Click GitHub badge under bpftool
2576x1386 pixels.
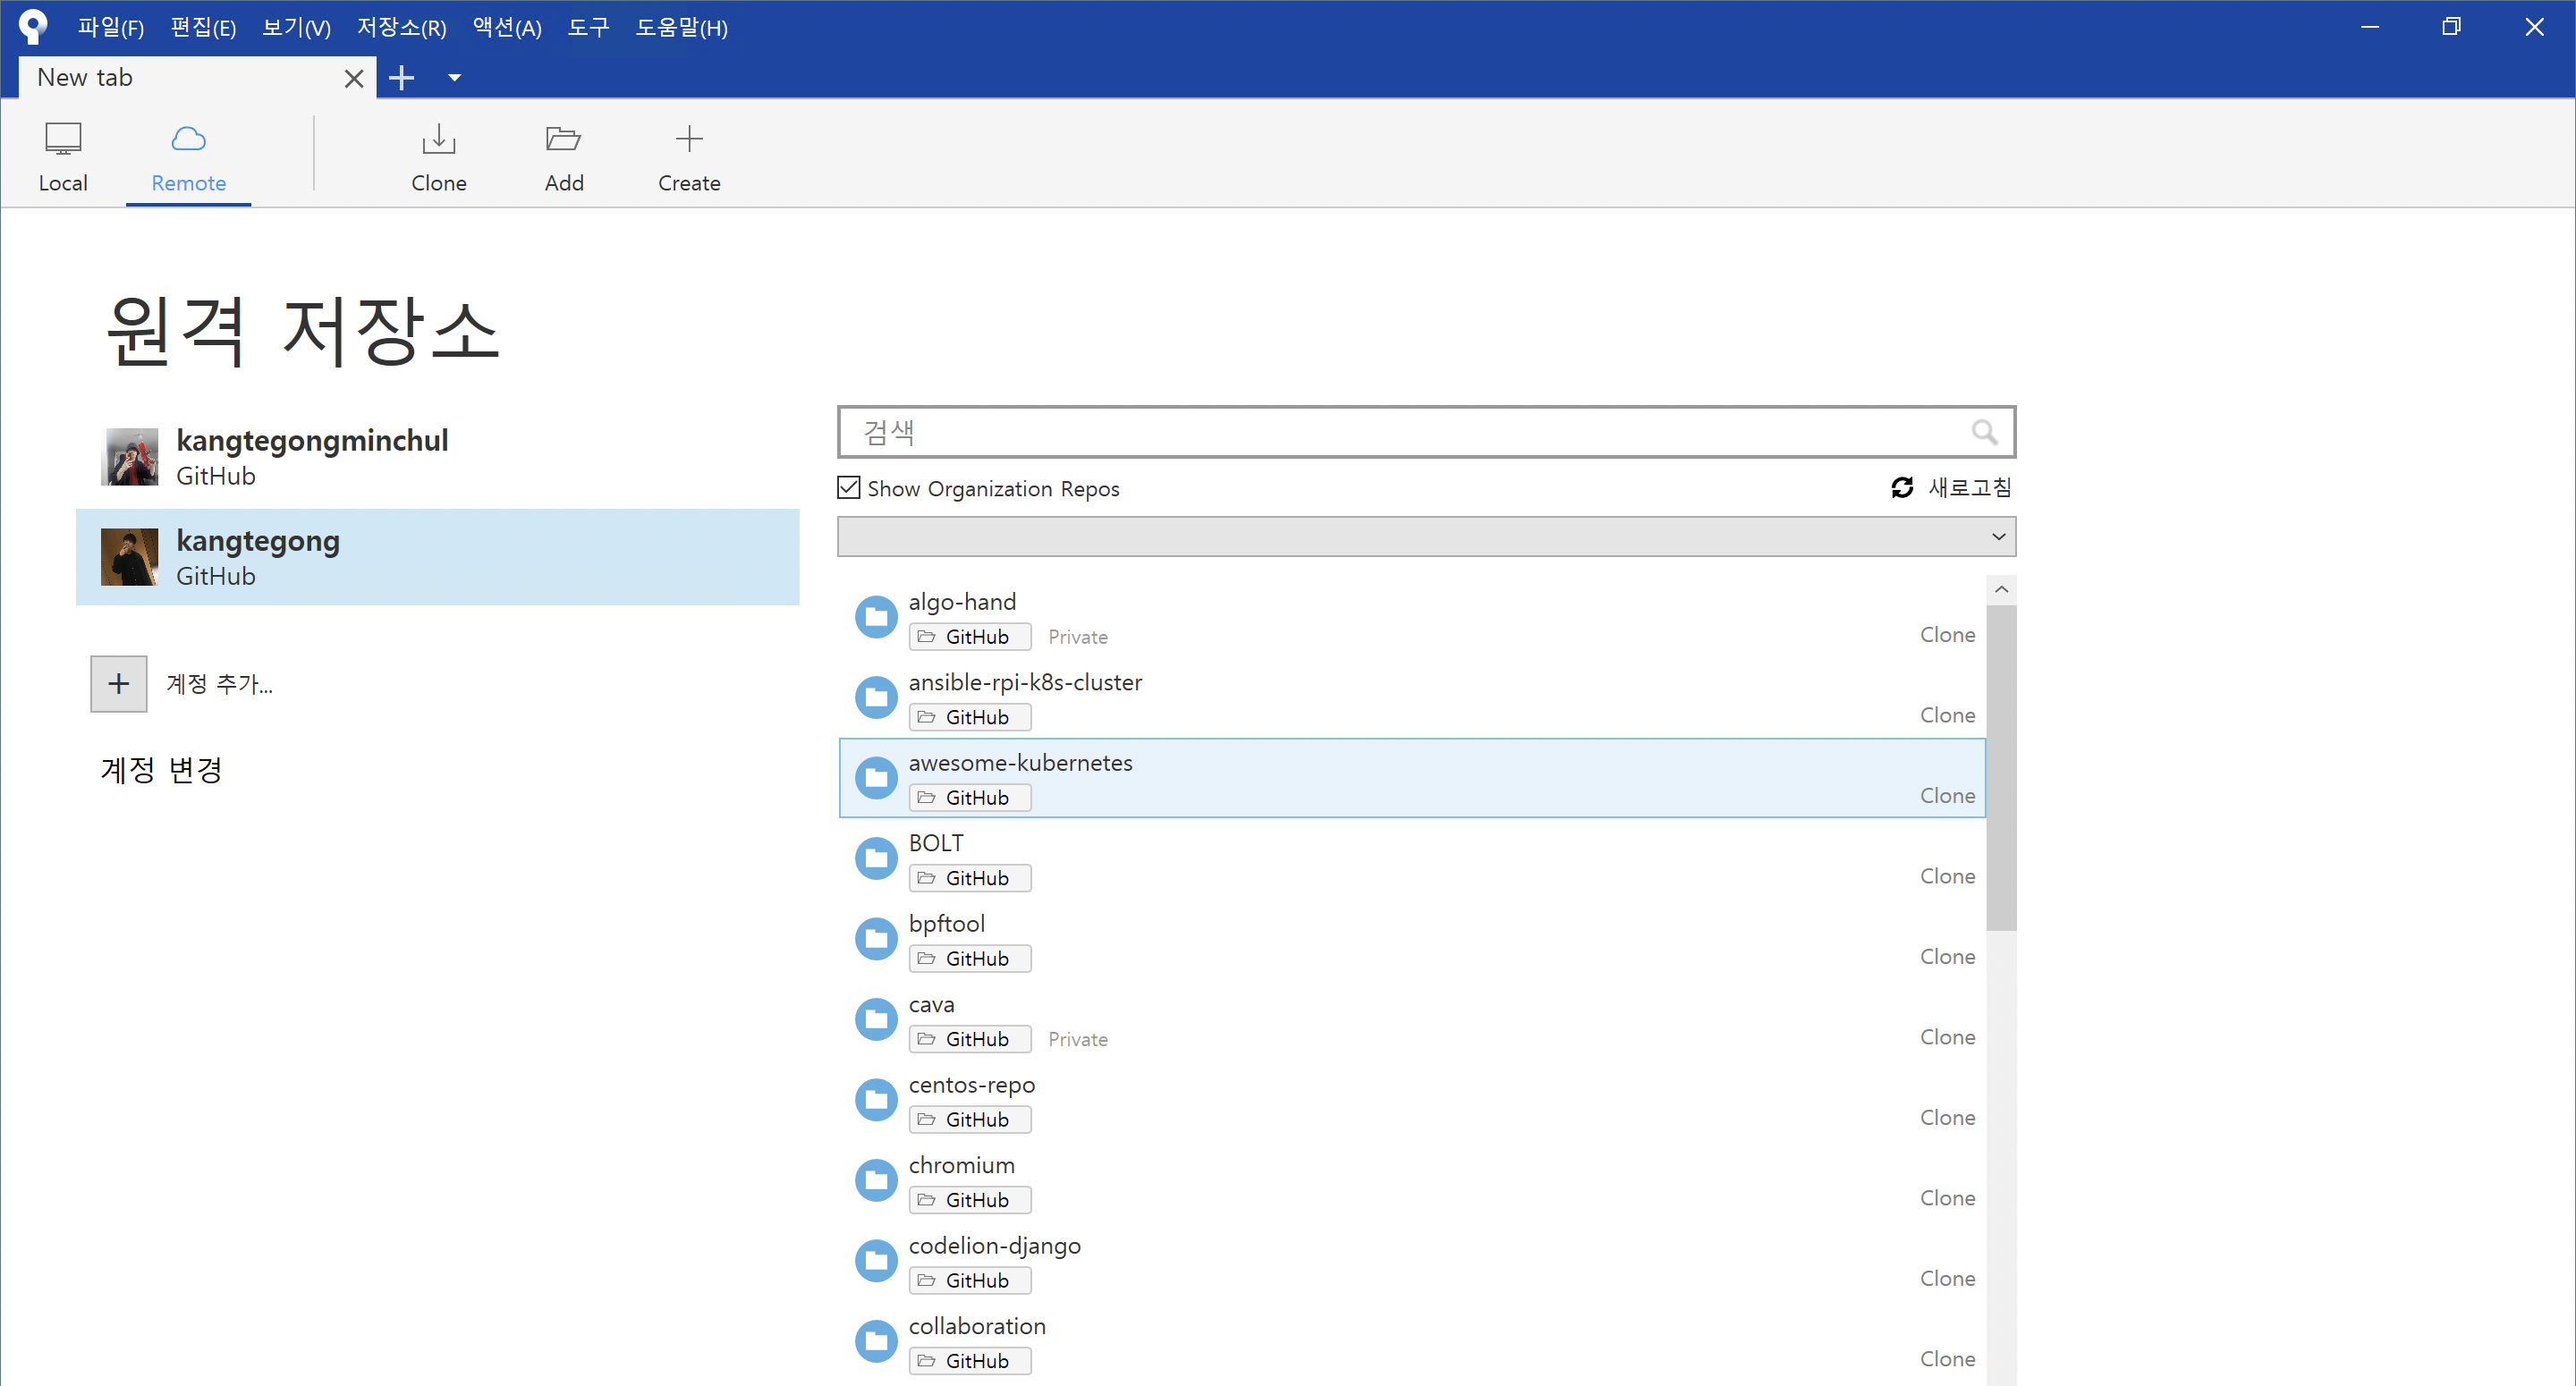click(970, 959)
